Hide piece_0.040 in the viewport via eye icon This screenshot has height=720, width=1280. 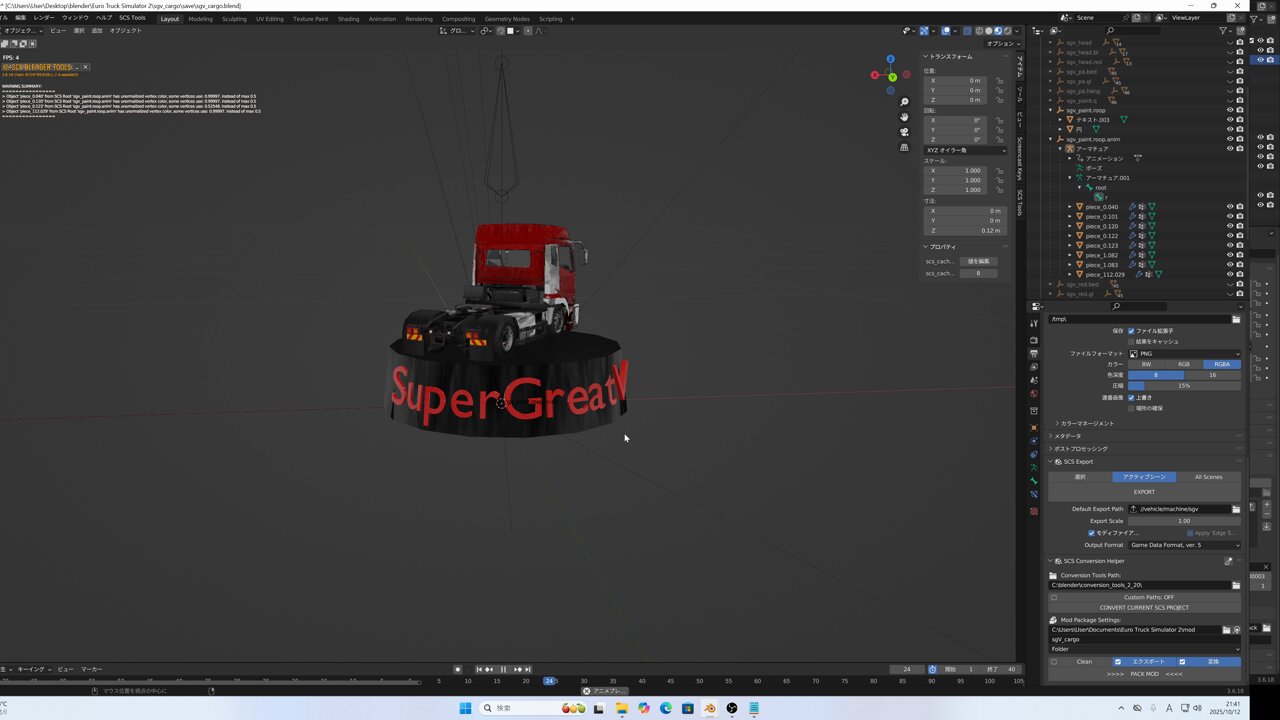(x=1230, y=207)
